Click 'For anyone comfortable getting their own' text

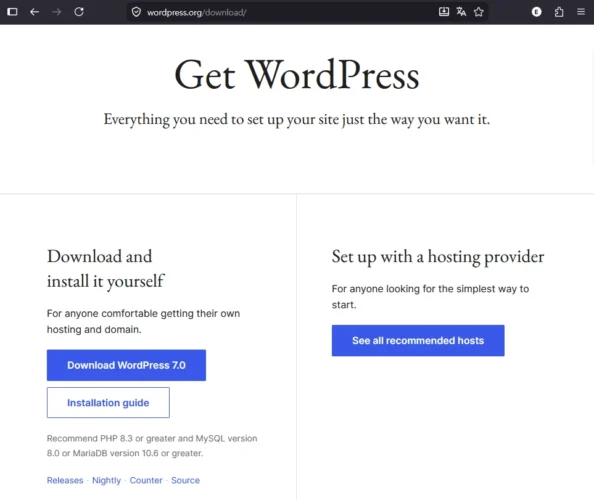pos(143,322)
